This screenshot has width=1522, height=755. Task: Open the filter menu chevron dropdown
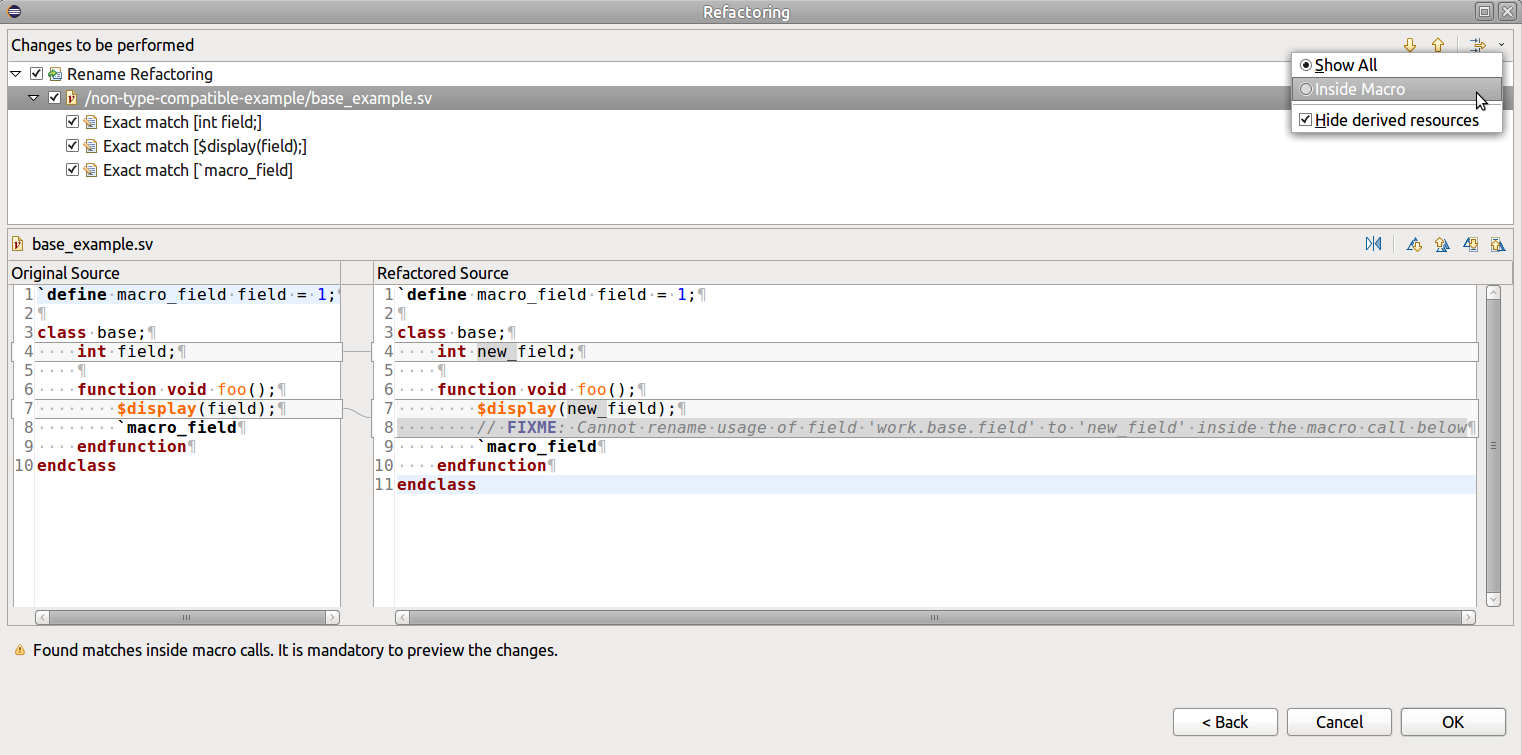[1499, 45]
